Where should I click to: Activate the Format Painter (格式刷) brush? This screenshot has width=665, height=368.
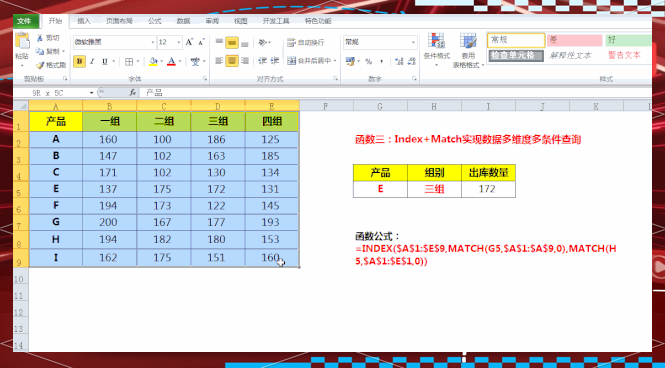(x=39, y=65)
